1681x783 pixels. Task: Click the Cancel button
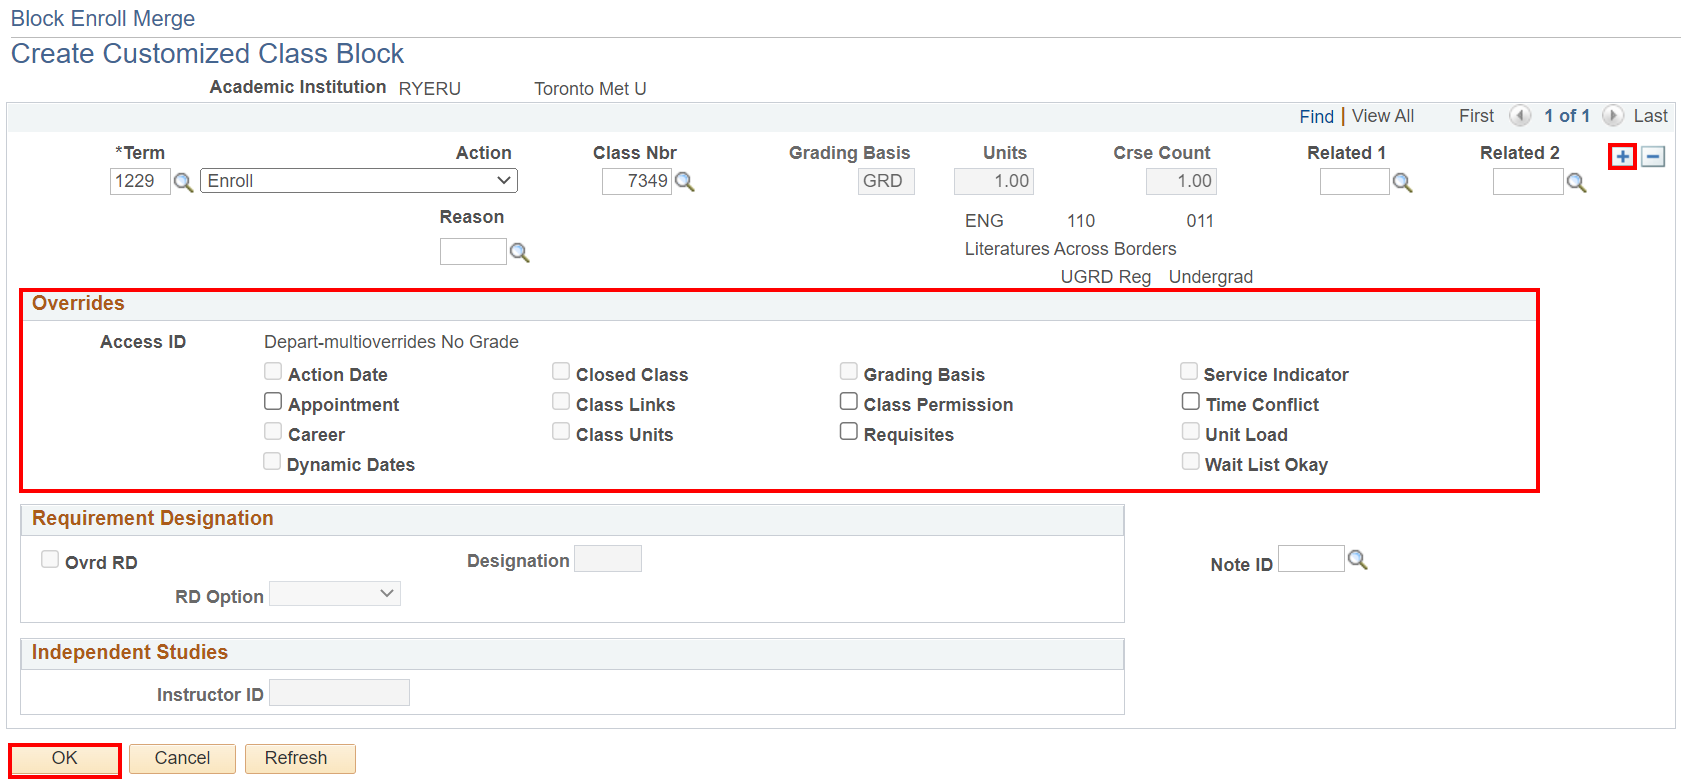click(x=182, y=758)
